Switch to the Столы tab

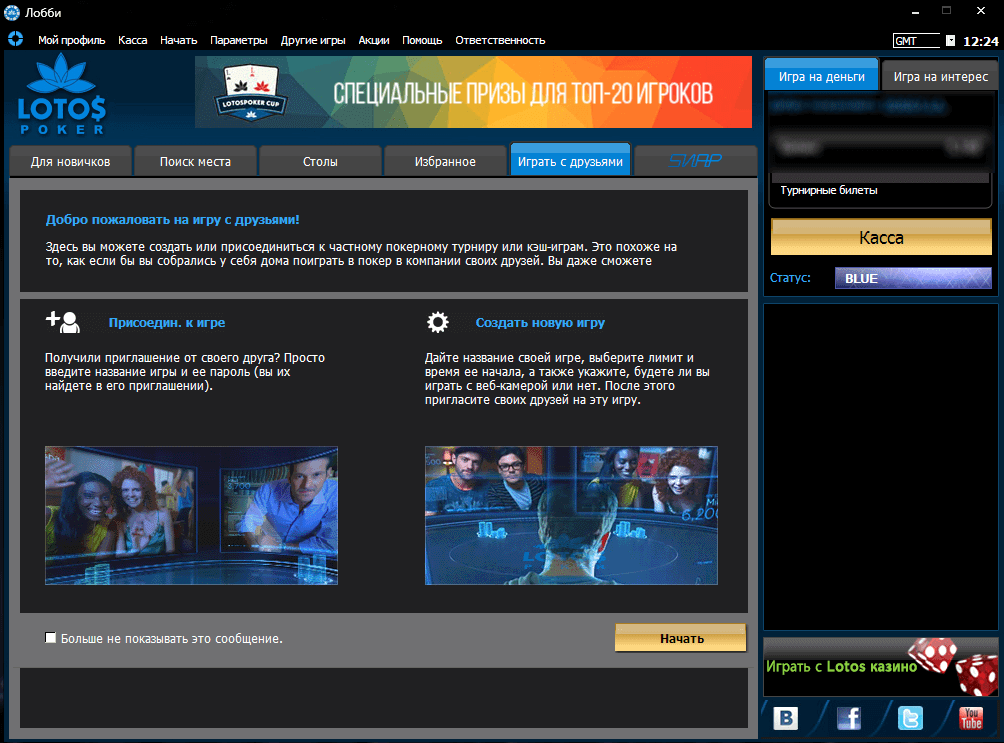320,161
